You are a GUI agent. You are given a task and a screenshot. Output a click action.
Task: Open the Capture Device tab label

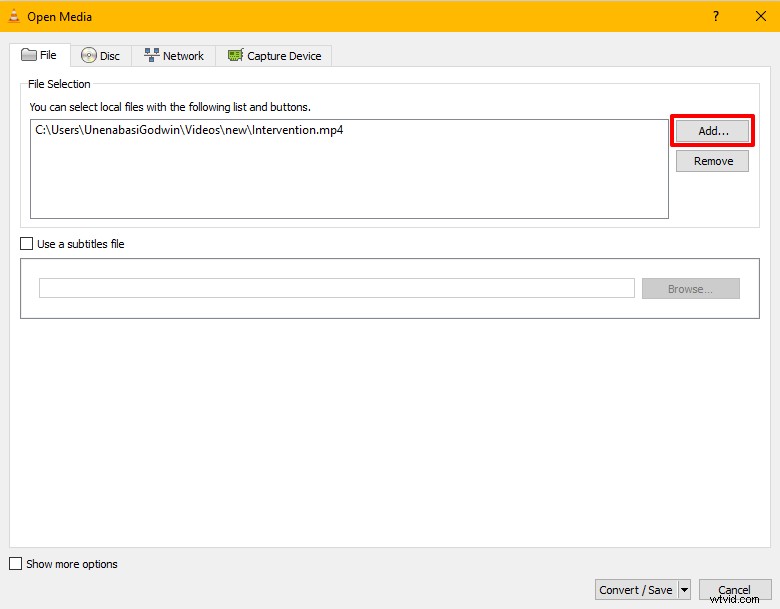(284, 56)
